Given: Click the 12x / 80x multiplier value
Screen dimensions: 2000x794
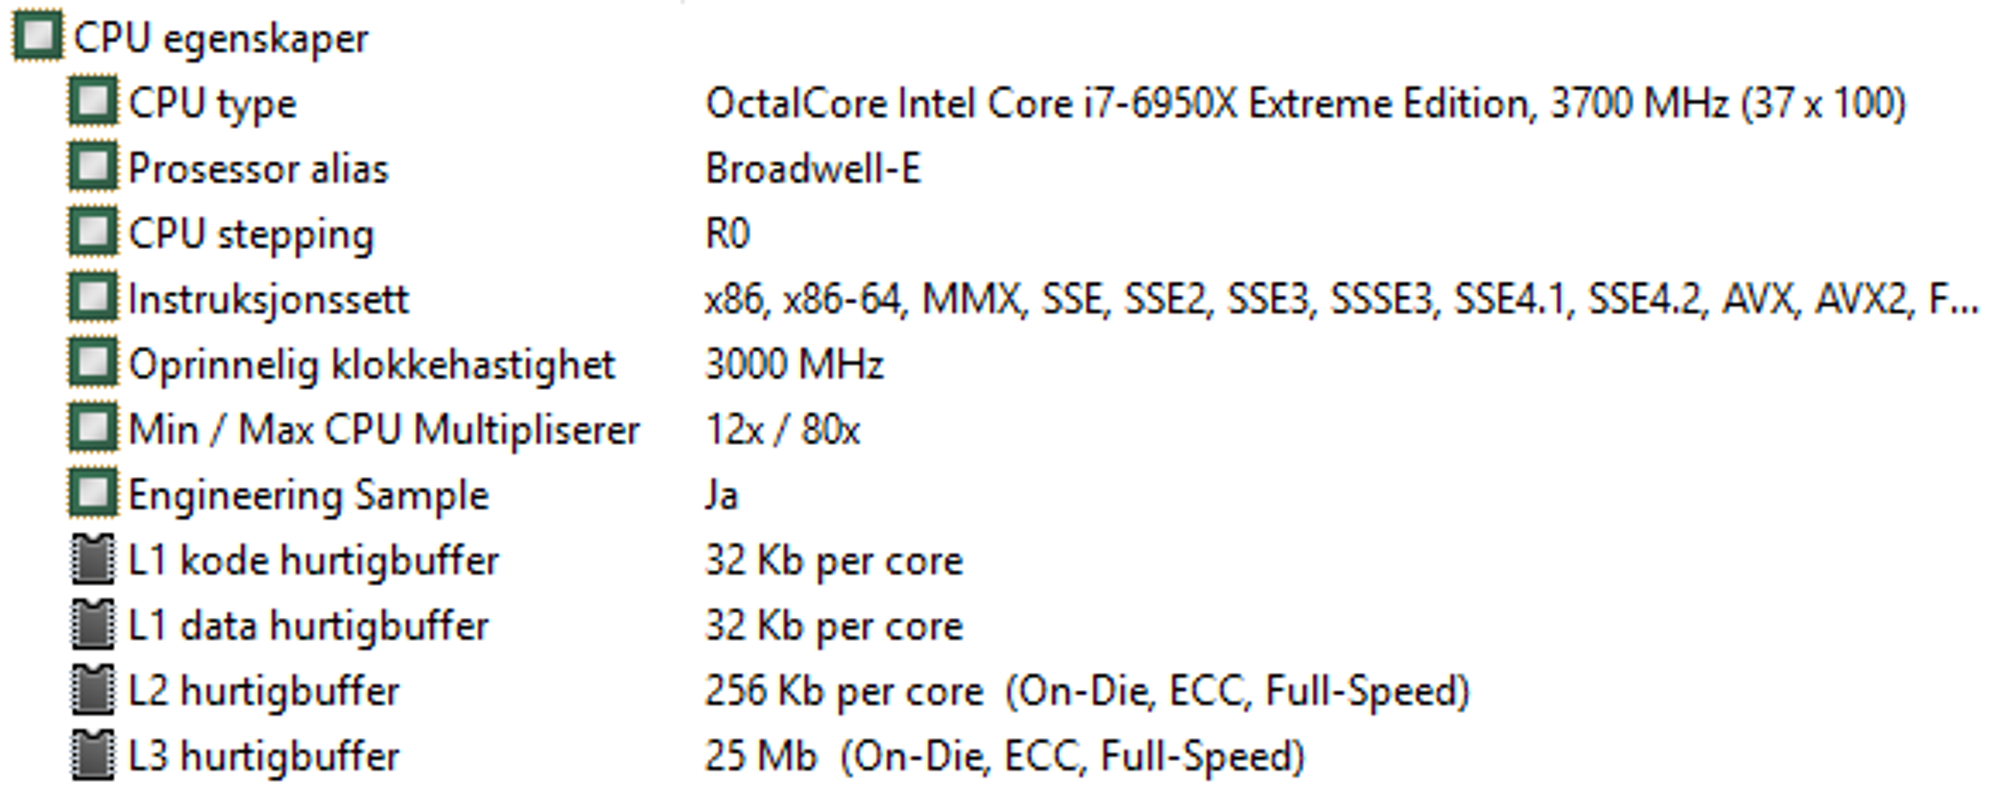Looking at the screenshot, I should click(x=783, y=430).
